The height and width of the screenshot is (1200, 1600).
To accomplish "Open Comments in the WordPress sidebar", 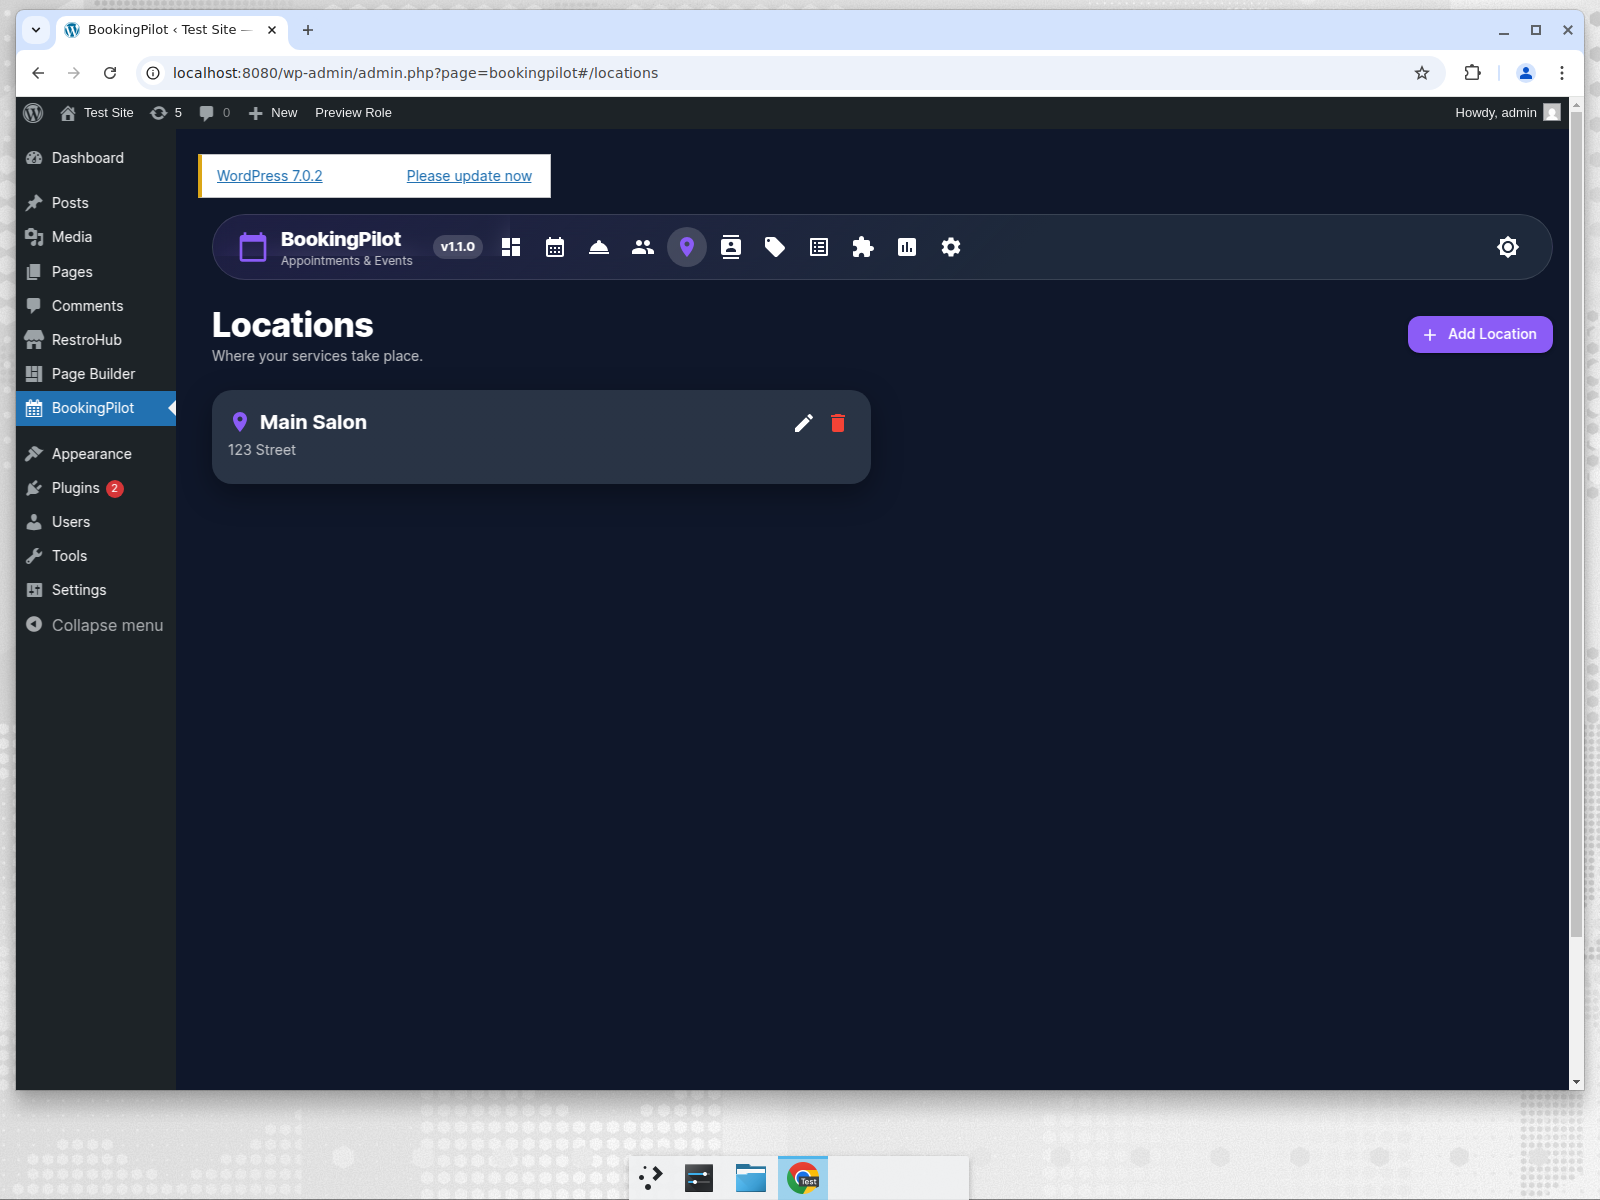I will pyautogui.click(x=96, y=306).
